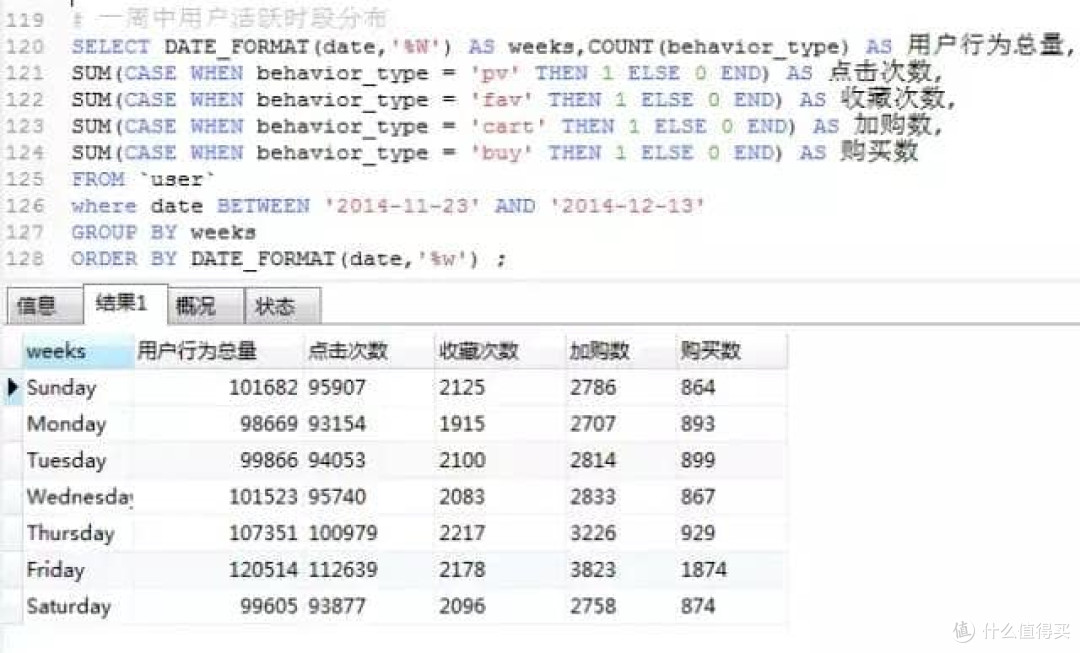
Task: Click the 加购数 value 2814
Action: (x=593, y=460)
